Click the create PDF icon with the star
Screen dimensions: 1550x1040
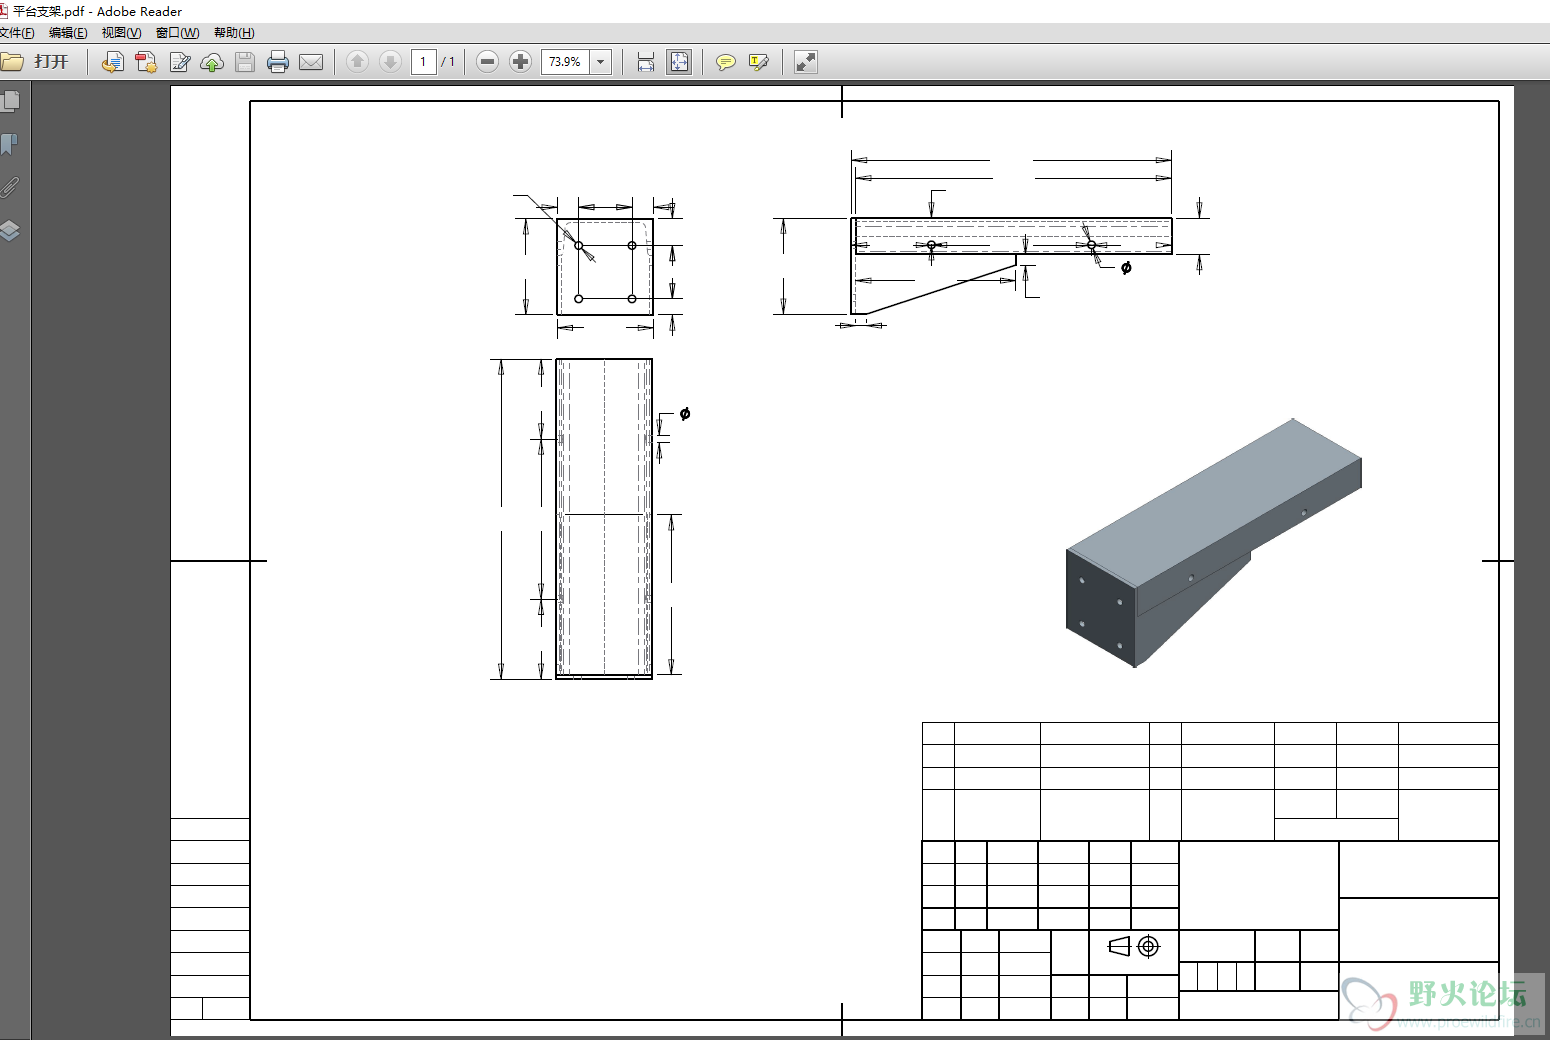pos(146,62)
